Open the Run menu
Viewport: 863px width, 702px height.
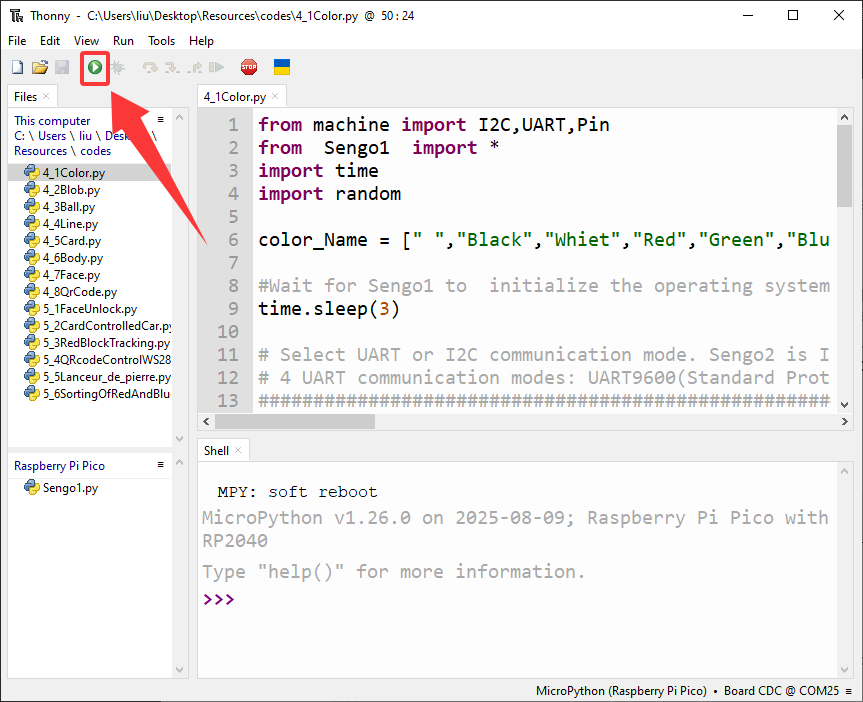coord(123,41)
